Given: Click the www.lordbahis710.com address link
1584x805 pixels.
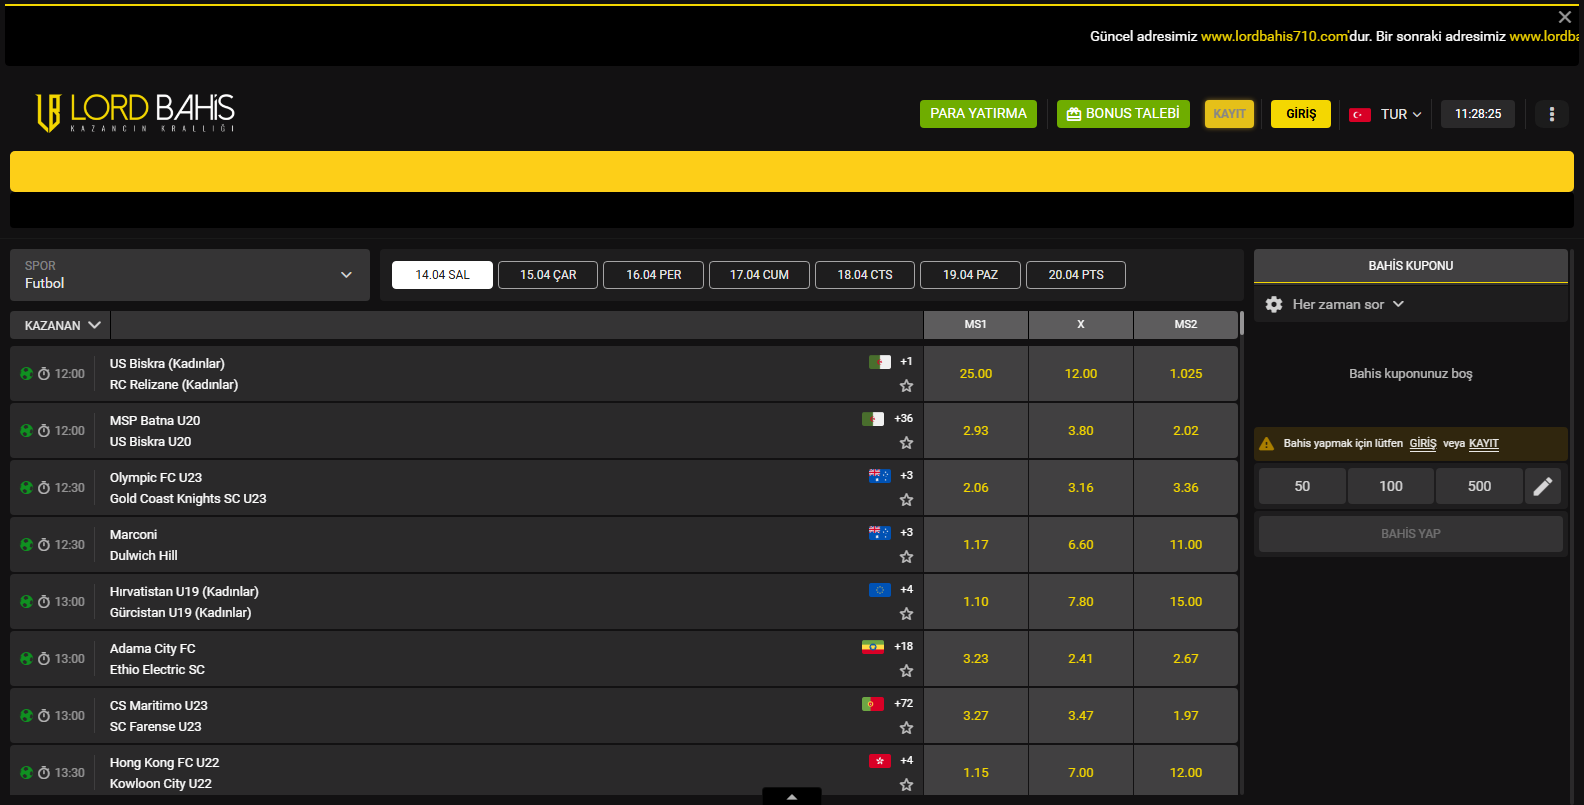Looking at the screenshot, I should pyautogui.click(x=1274, y=36).
